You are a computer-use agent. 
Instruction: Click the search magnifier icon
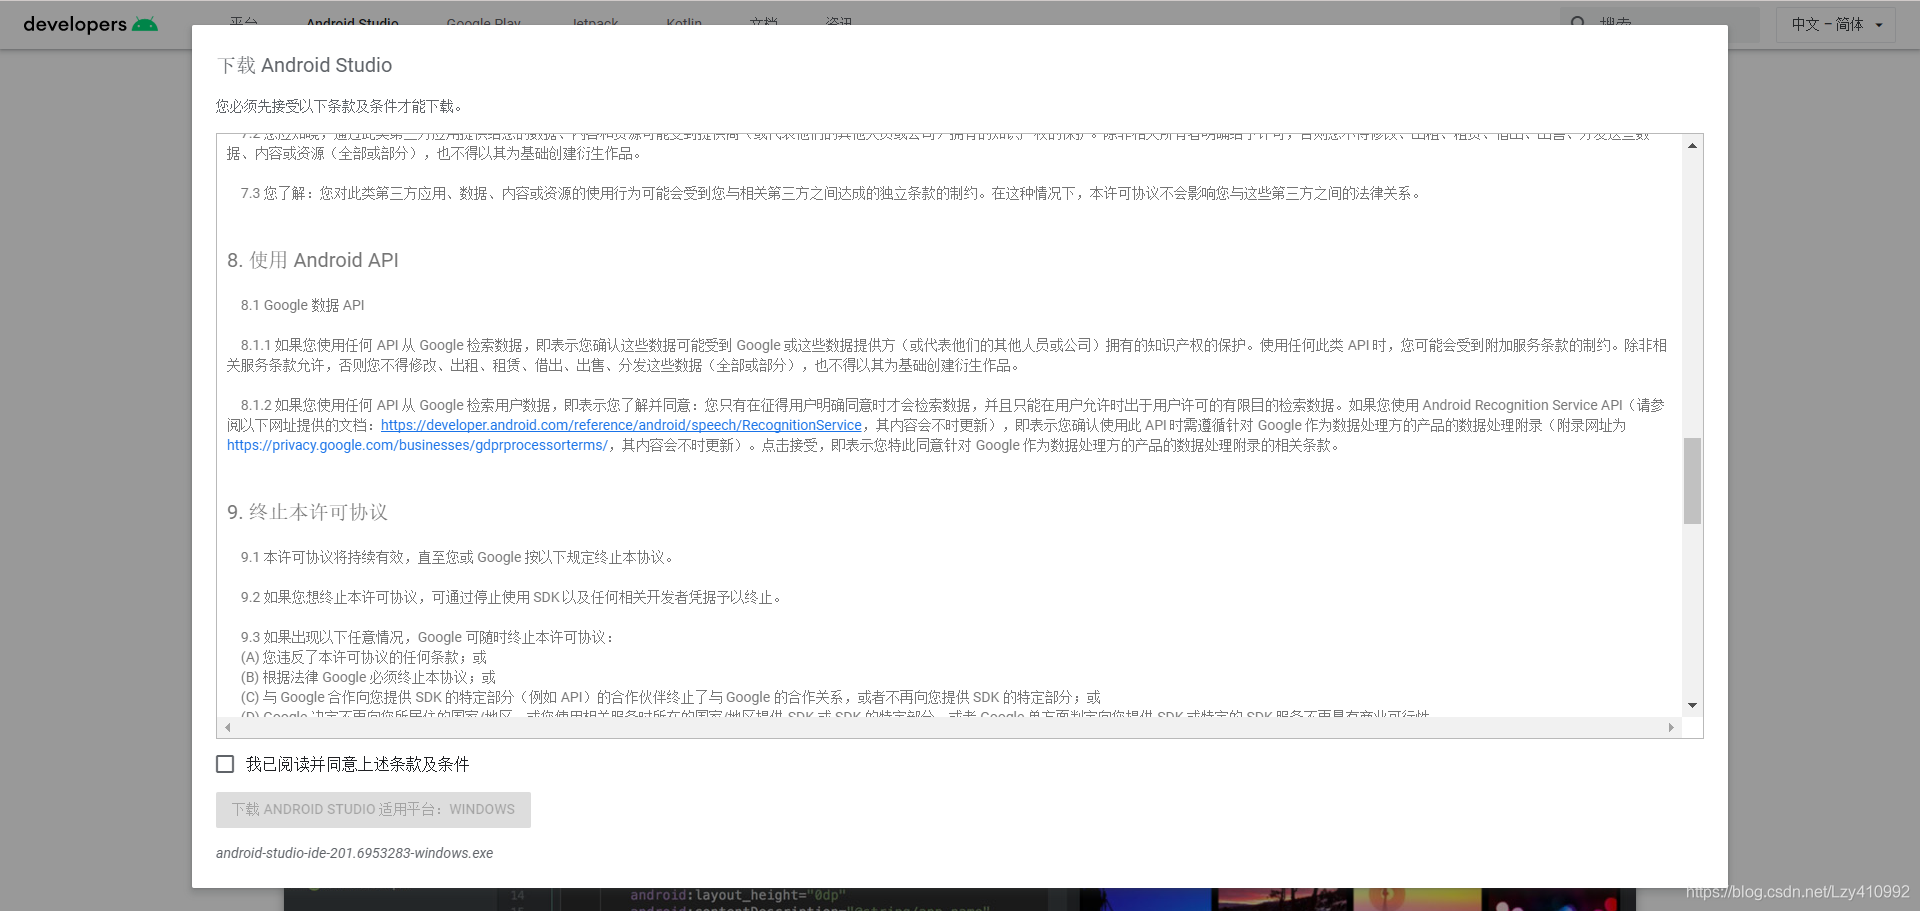1578,22
